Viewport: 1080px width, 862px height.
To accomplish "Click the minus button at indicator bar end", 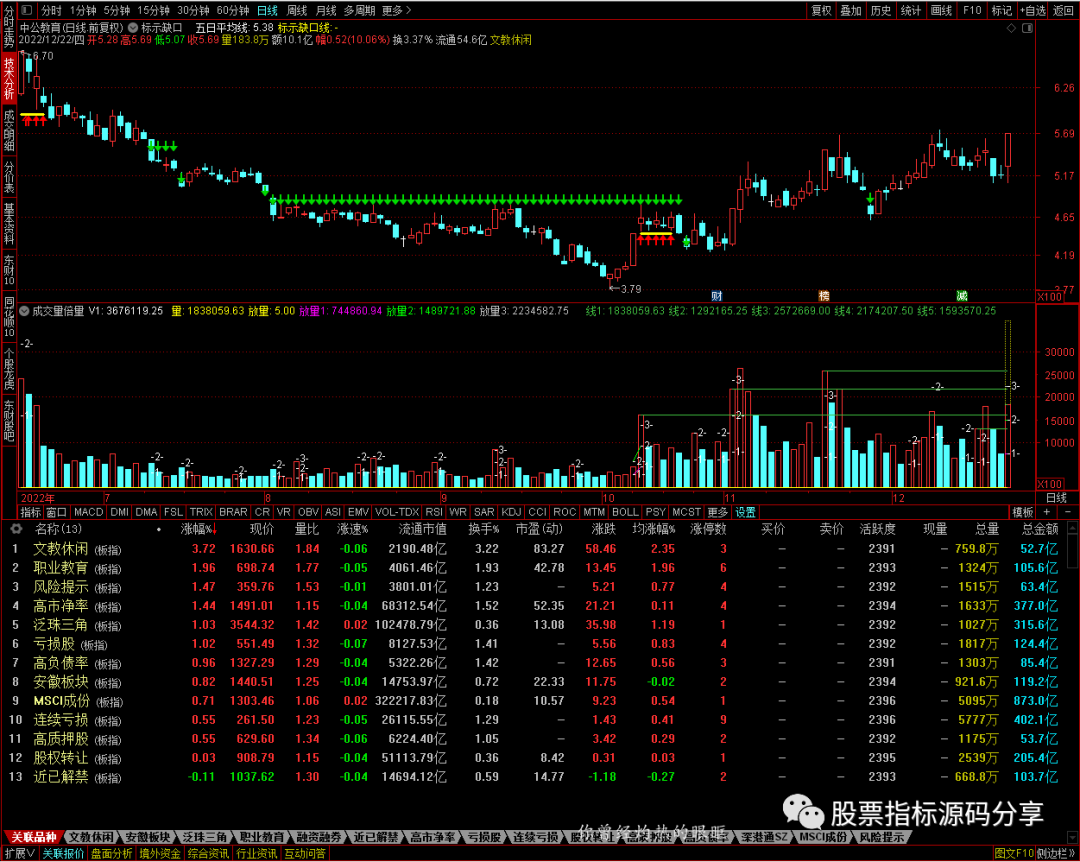I will (x=1069, y=512).
